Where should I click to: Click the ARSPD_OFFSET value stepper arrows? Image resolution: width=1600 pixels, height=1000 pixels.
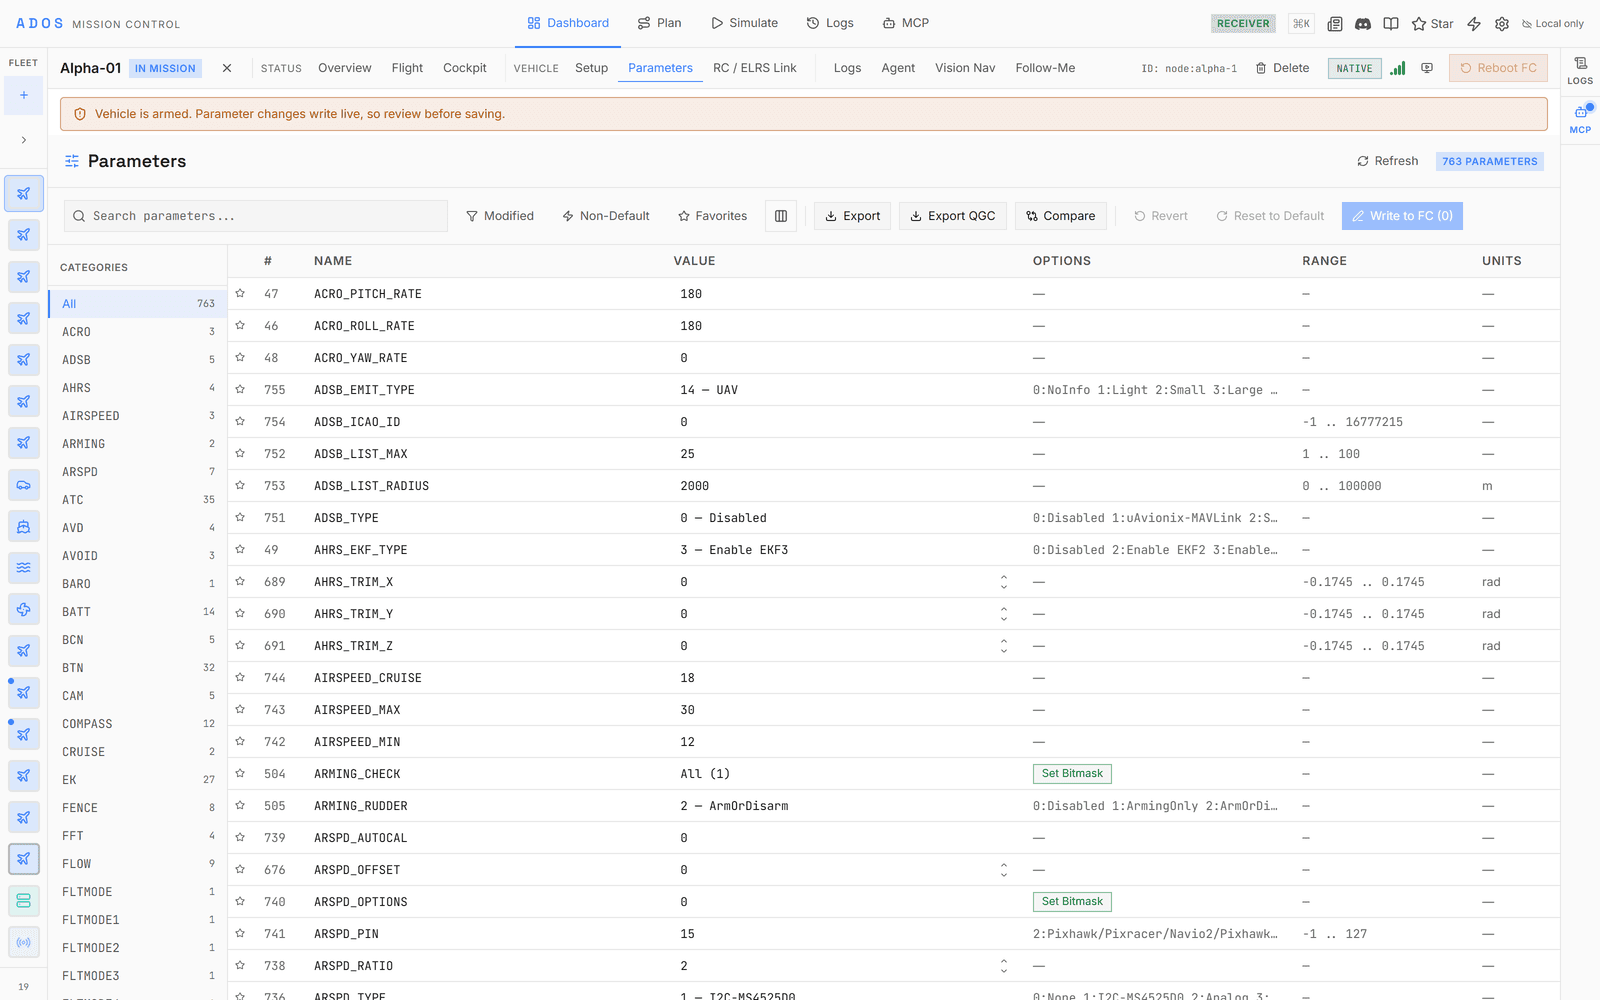1004,870
